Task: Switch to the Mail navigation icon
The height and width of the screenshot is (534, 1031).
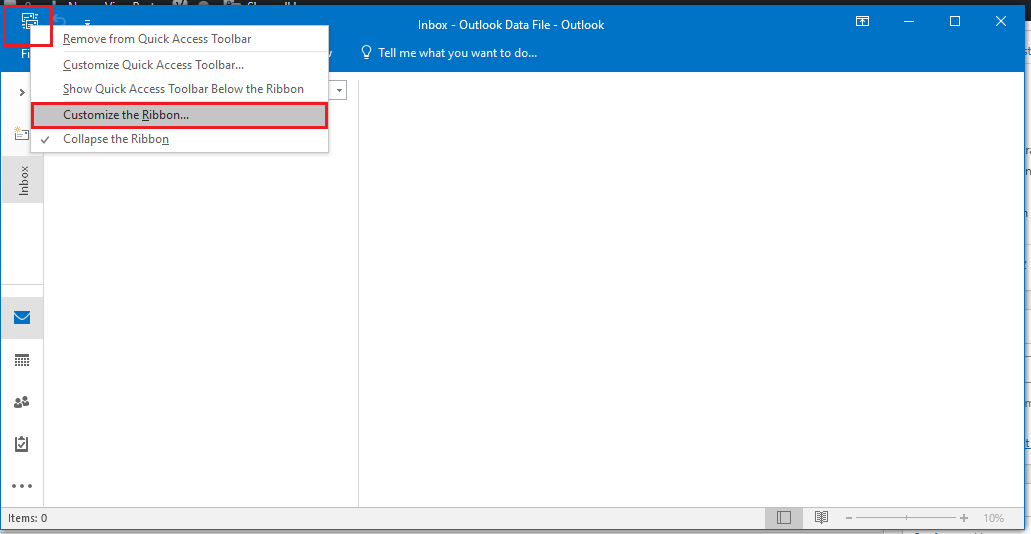Action: 22,318
